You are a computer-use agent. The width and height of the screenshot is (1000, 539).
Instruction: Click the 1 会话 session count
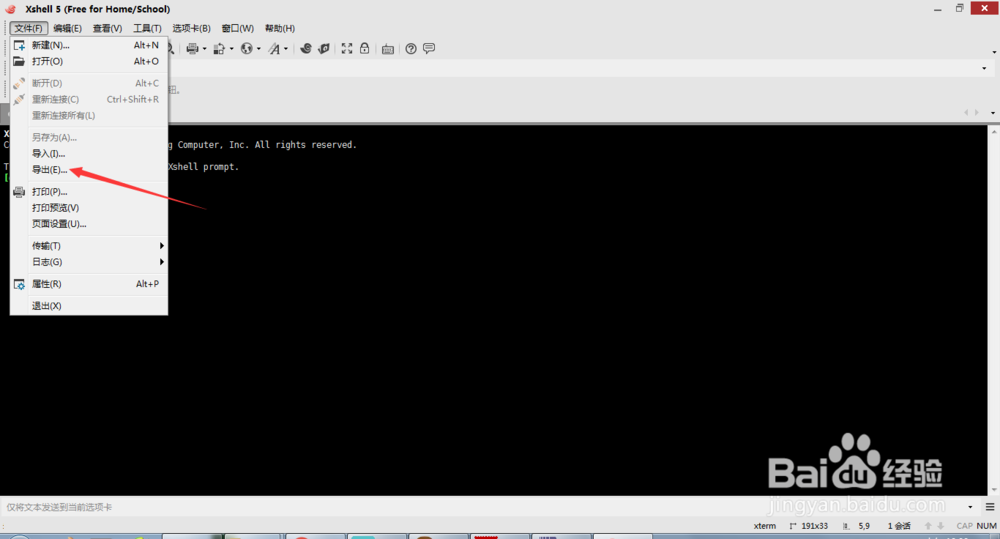point(899,526)
